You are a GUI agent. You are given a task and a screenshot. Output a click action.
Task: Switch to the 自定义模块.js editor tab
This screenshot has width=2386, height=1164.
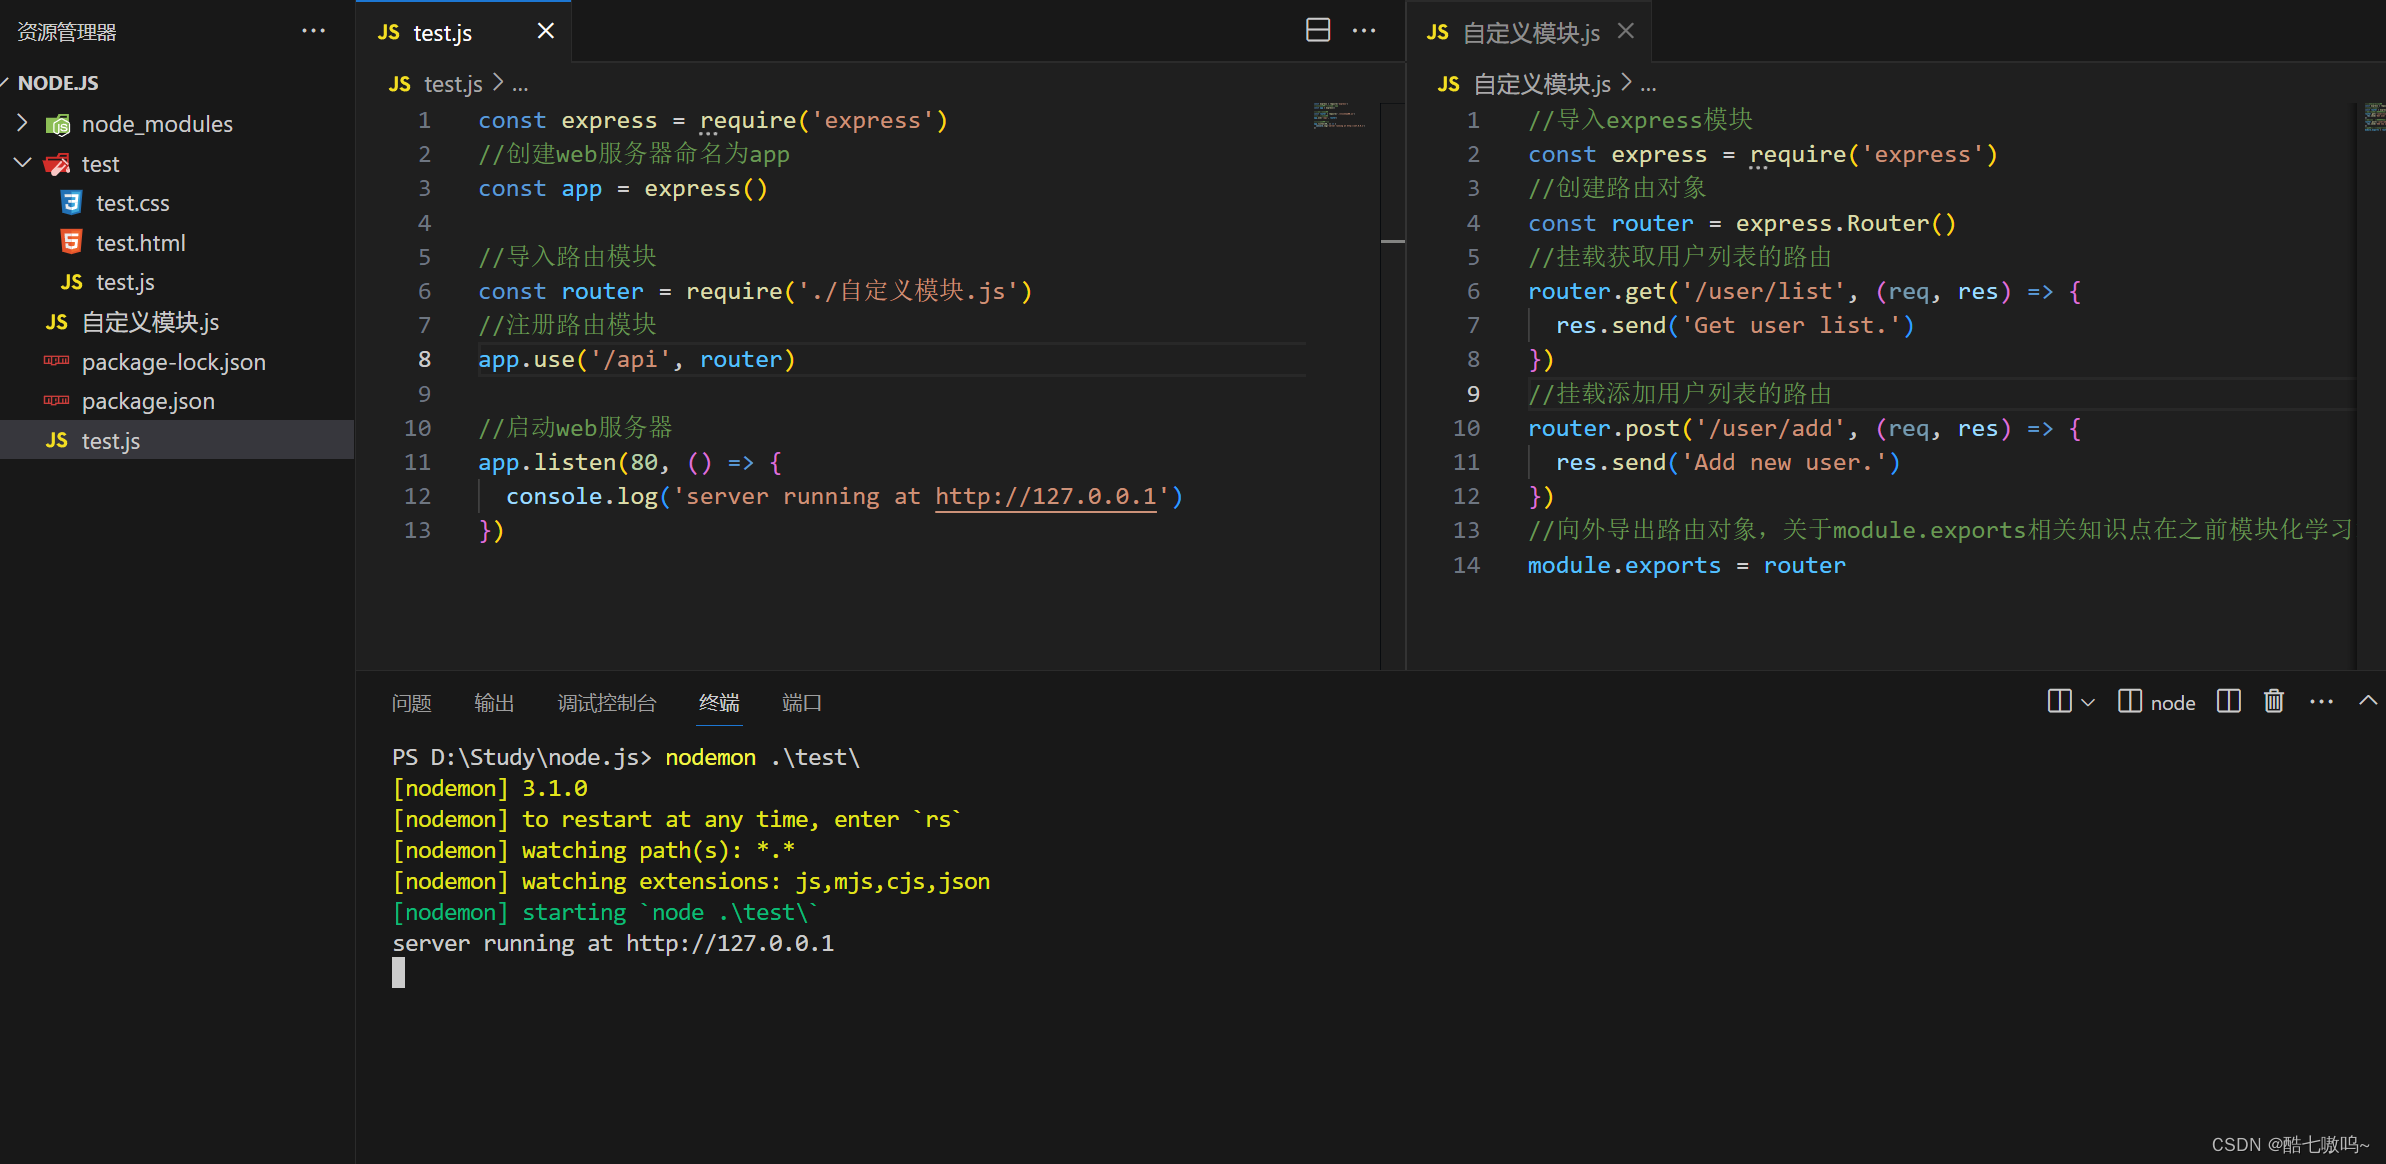[1530, 32]
